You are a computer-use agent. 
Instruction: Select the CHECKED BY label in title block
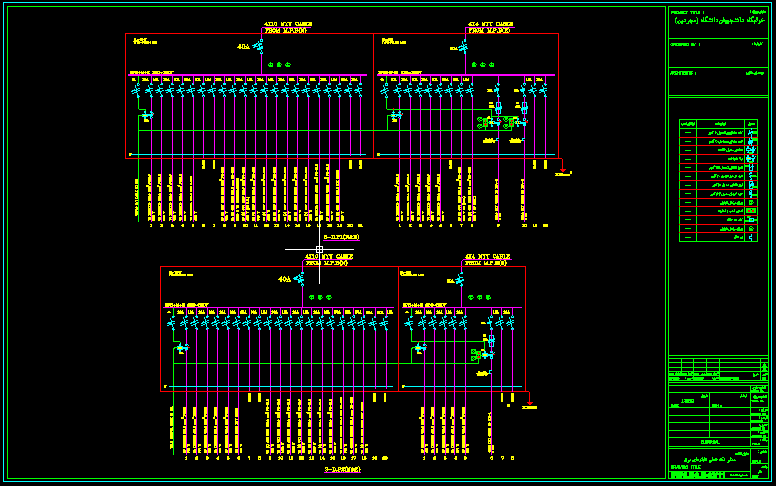click(684, 45)
